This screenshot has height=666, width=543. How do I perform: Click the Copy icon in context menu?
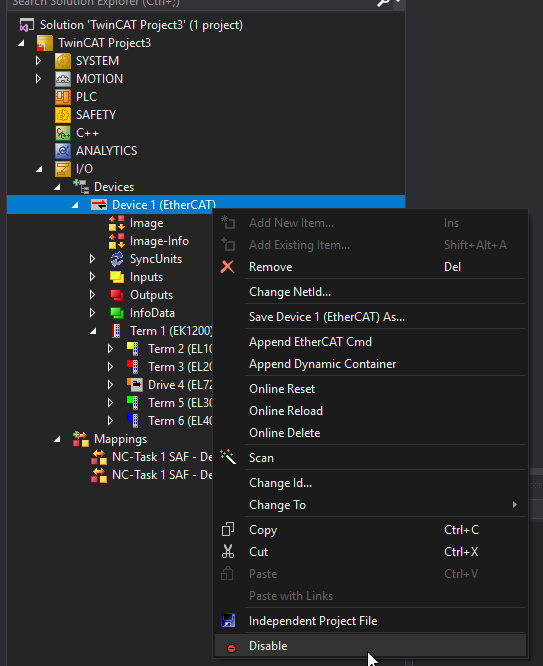point(228,529)
